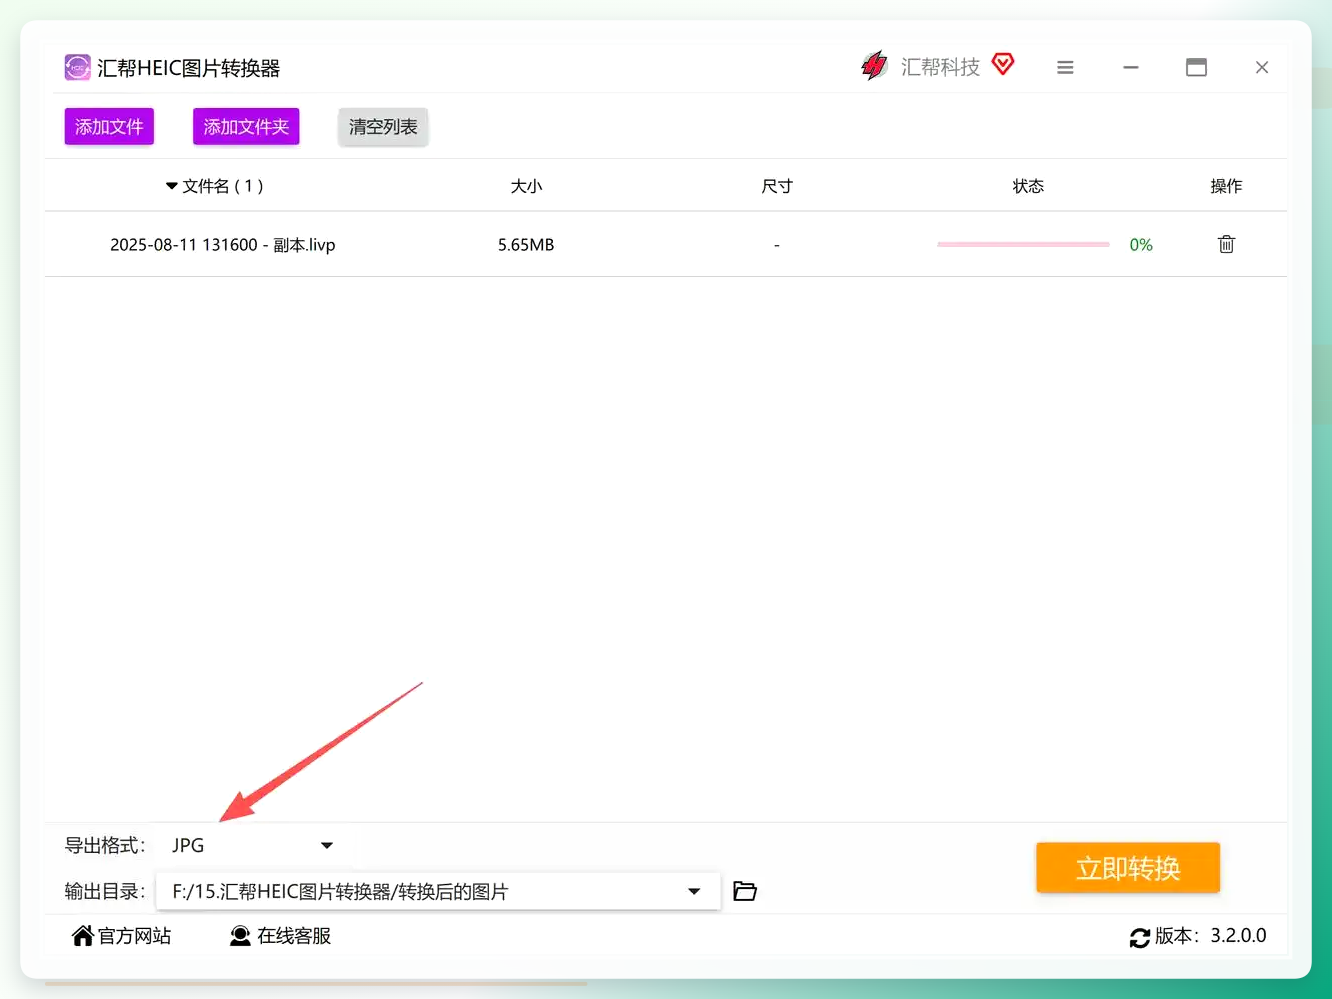1332x999 pixels.
Task: Open the 官方网站 link
Action: pos(134,936)
